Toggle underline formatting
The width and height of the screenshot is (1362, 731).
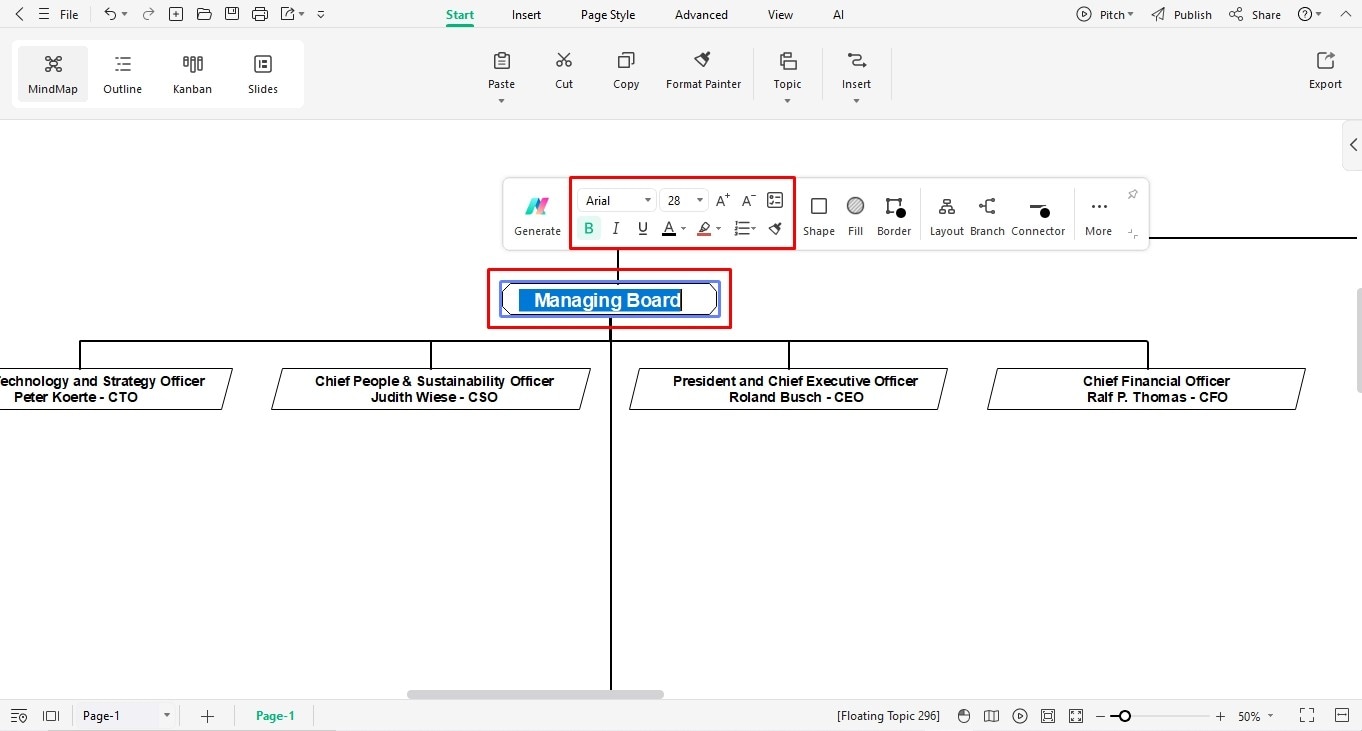click(642, 228)
